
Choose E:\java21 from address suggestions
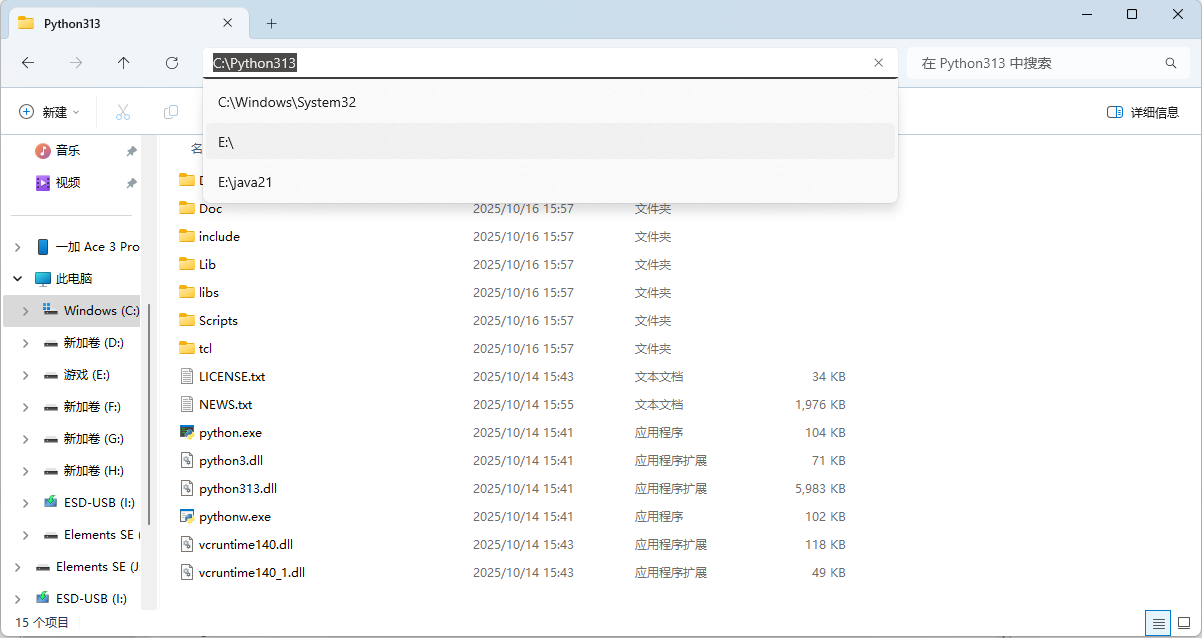pos(245,182)
